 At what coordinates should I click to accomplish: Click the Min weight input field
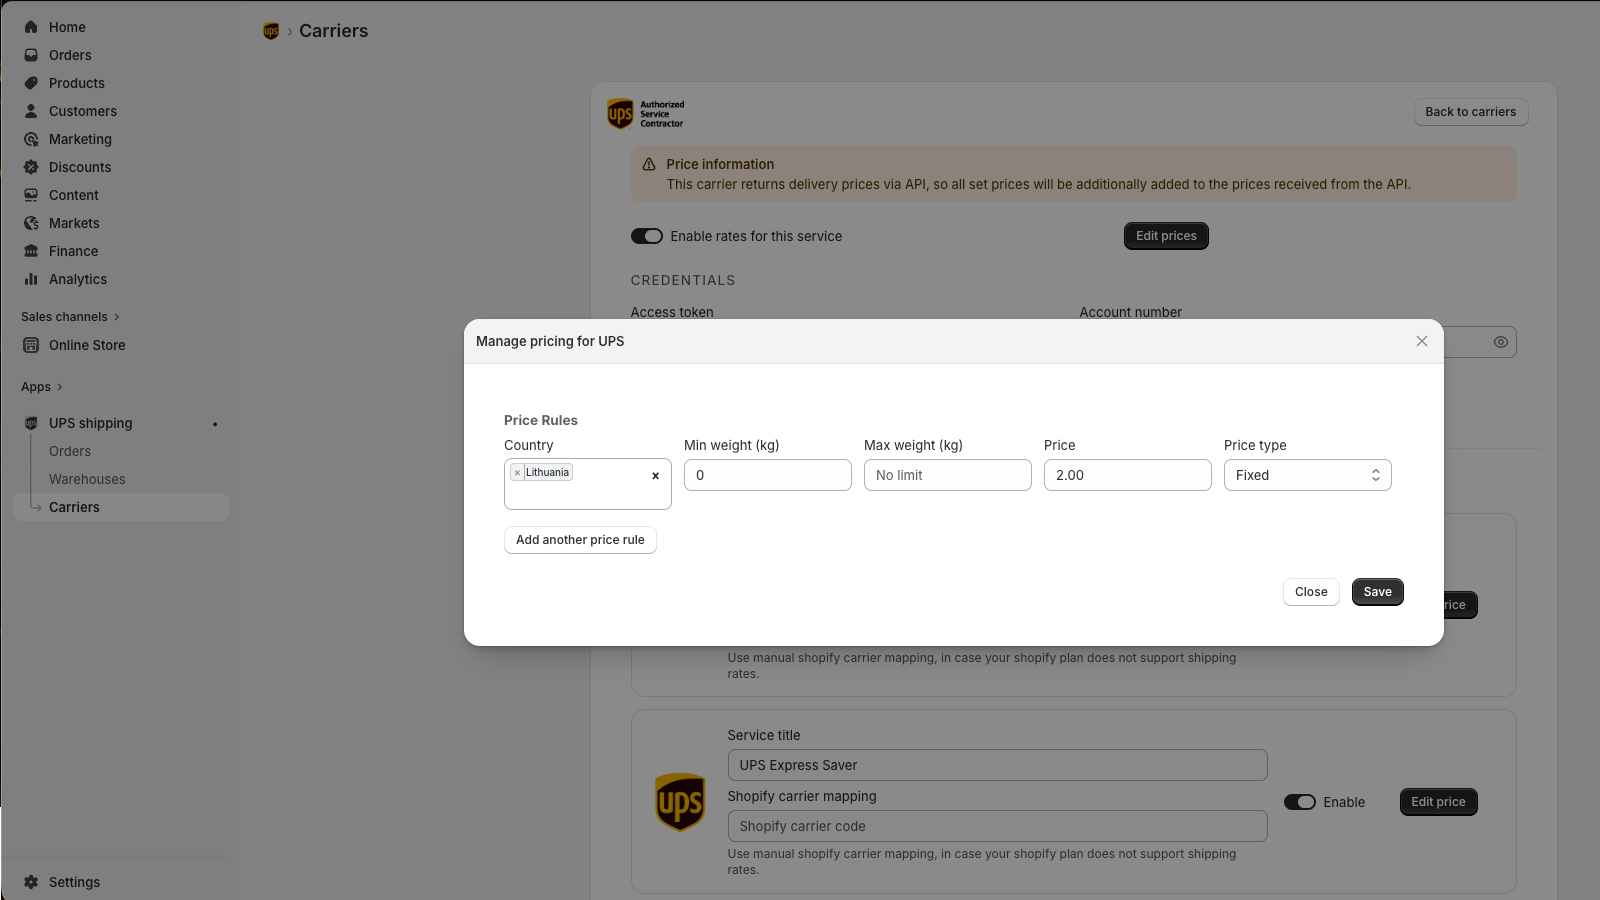[x=768, y=475]
